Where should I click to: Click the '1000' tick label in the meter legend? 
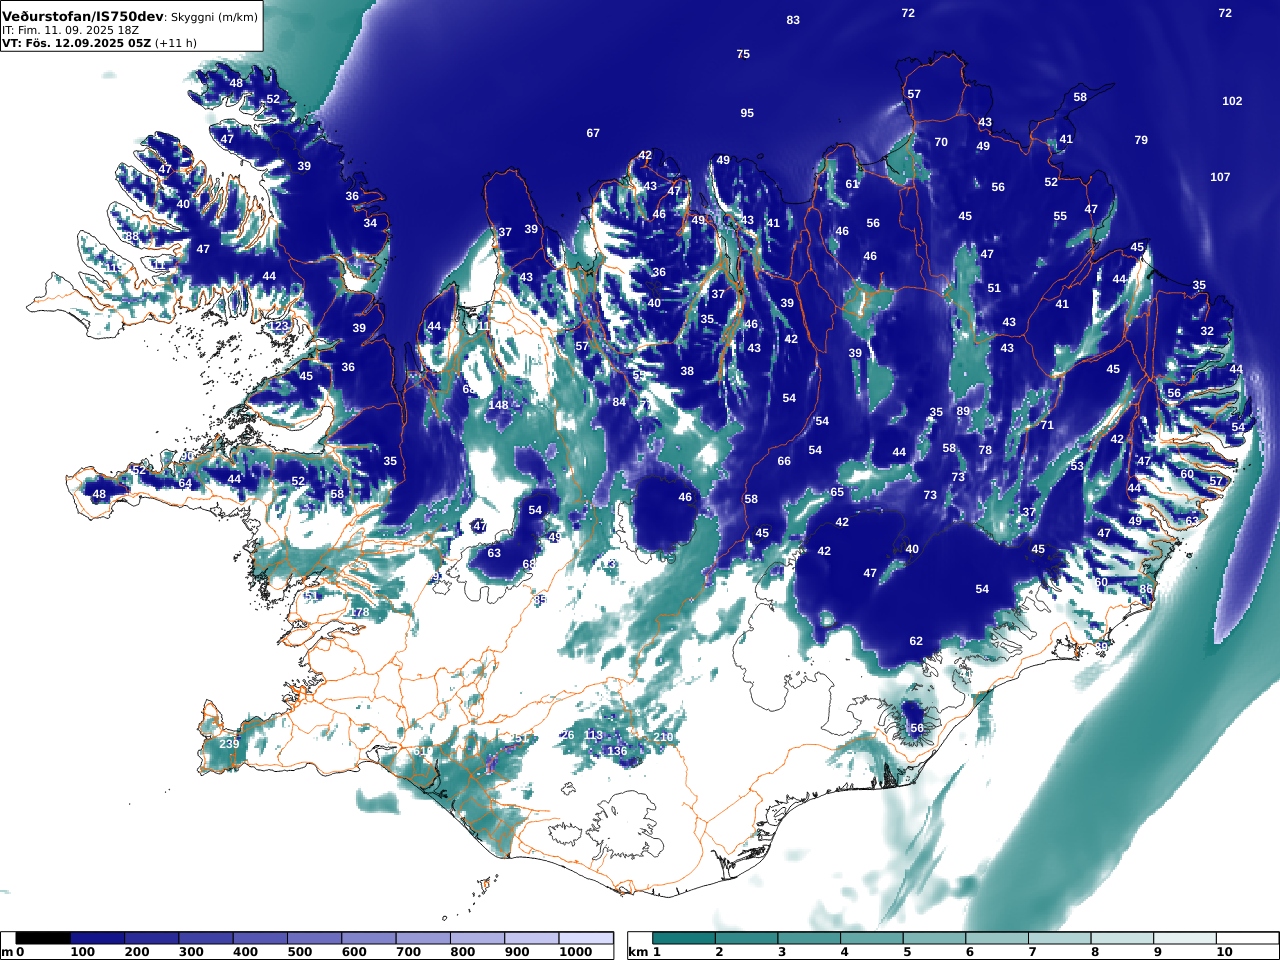click(575, 952)
